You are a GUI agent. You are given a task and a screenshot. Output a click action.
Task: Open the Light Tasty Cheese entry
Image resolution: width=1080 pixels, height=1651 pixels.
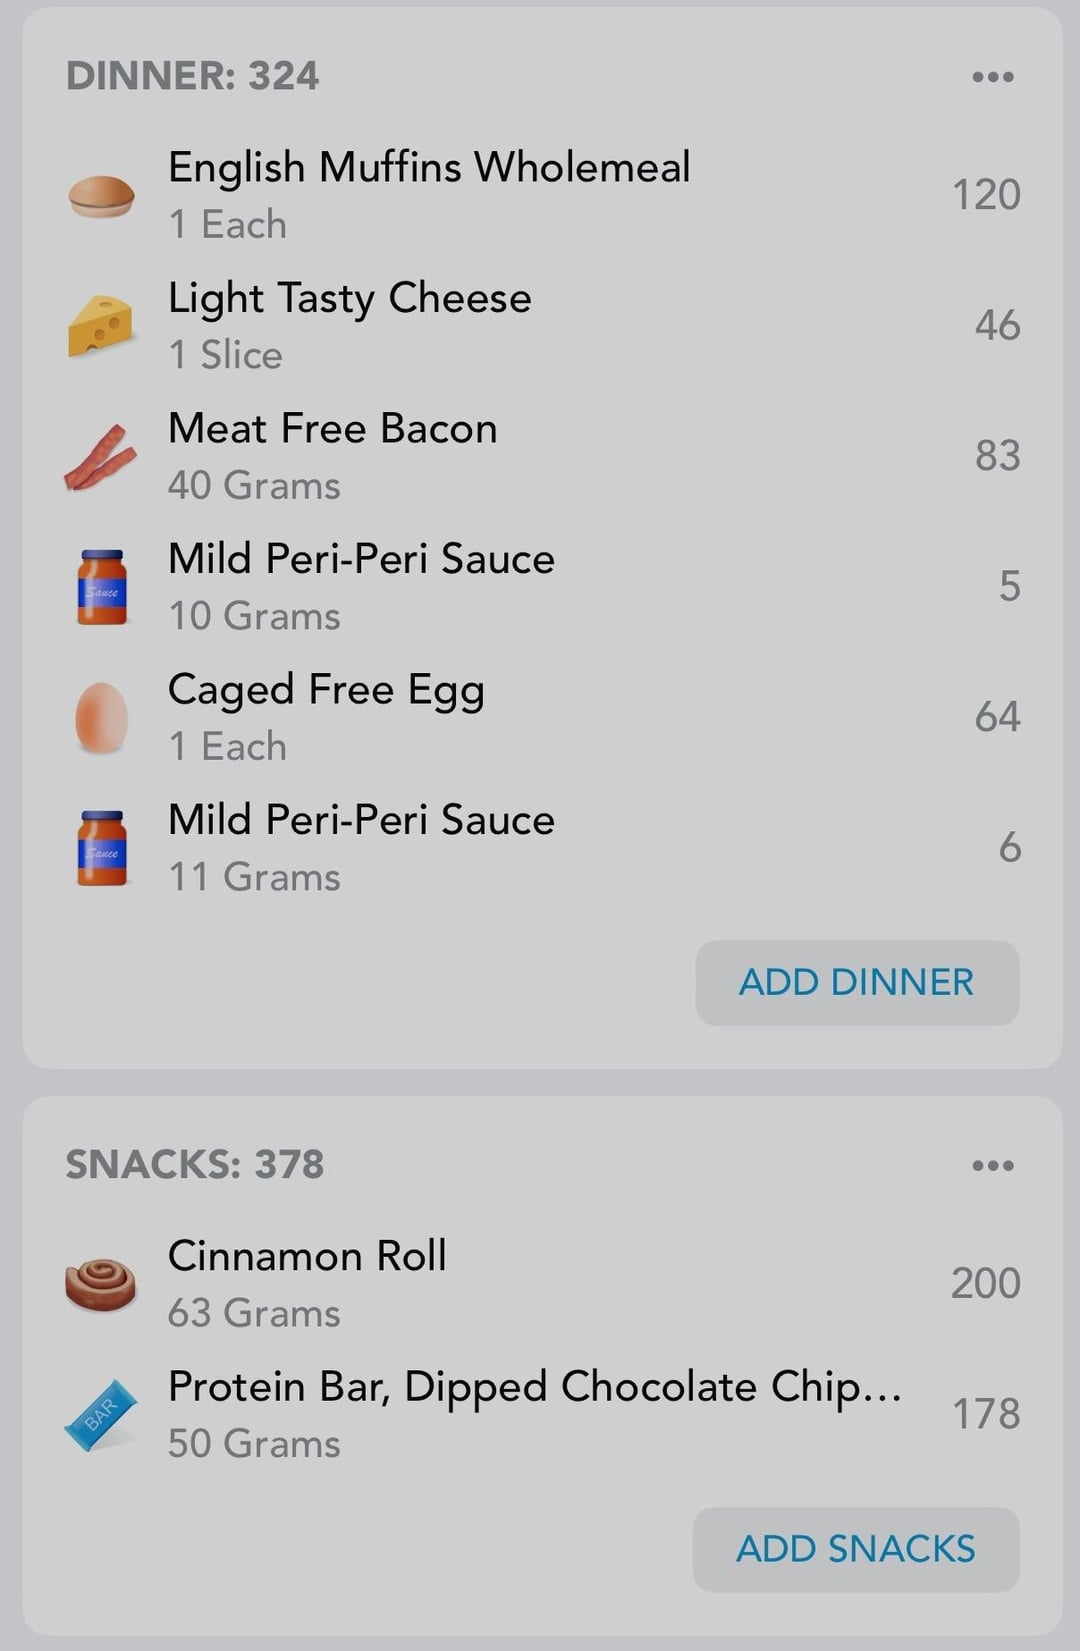point(543,326)
